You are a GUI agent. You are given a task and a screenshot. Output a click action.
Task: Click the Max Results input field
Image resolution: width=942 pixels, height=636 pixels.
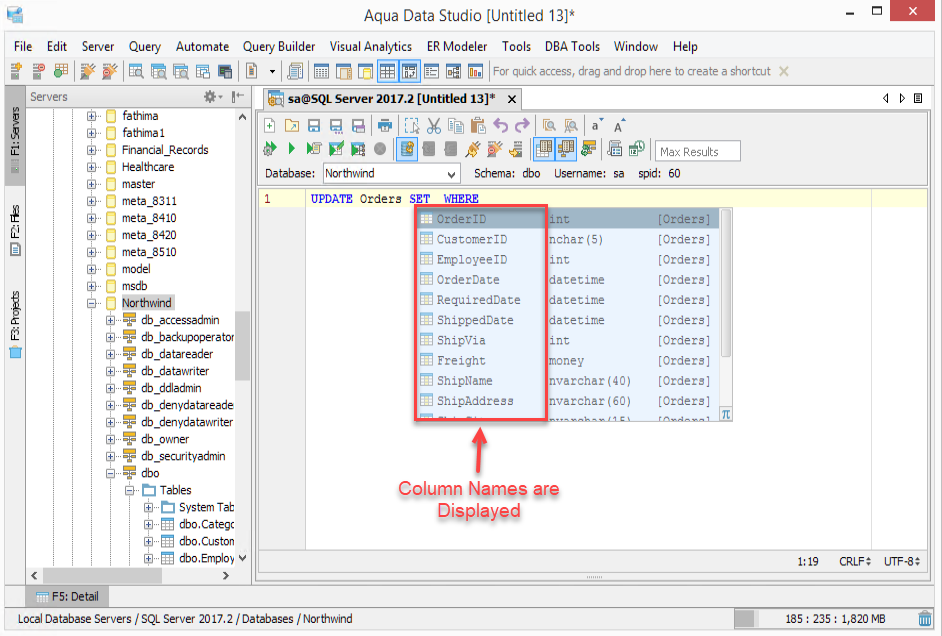click(697, 151)
